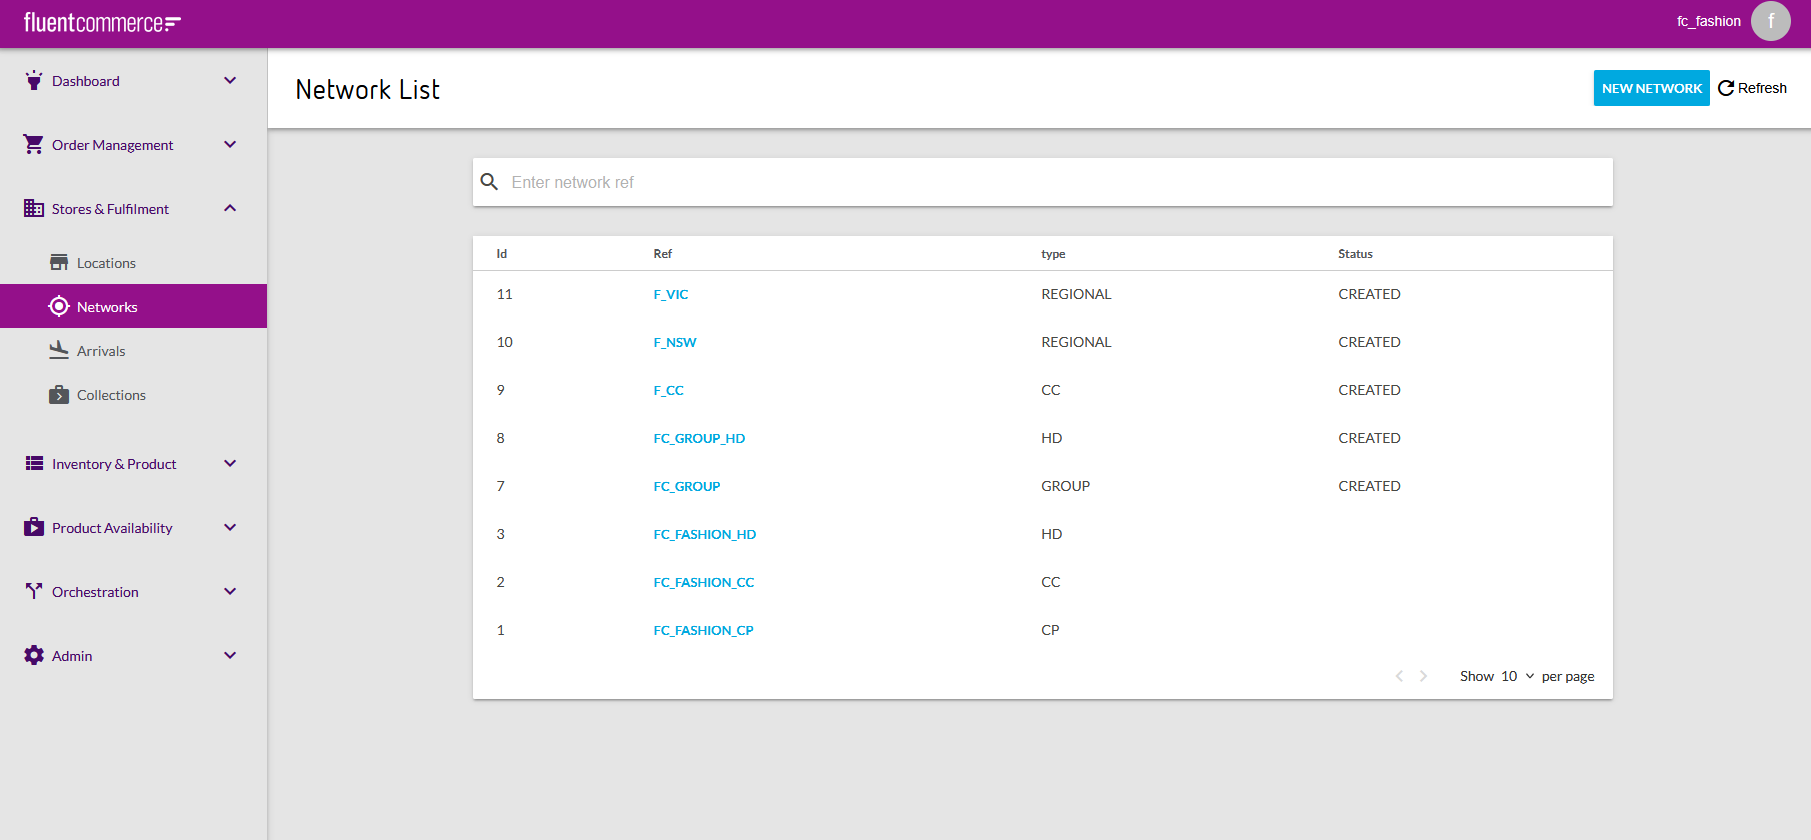Refresh the network list

[1752, 88]
